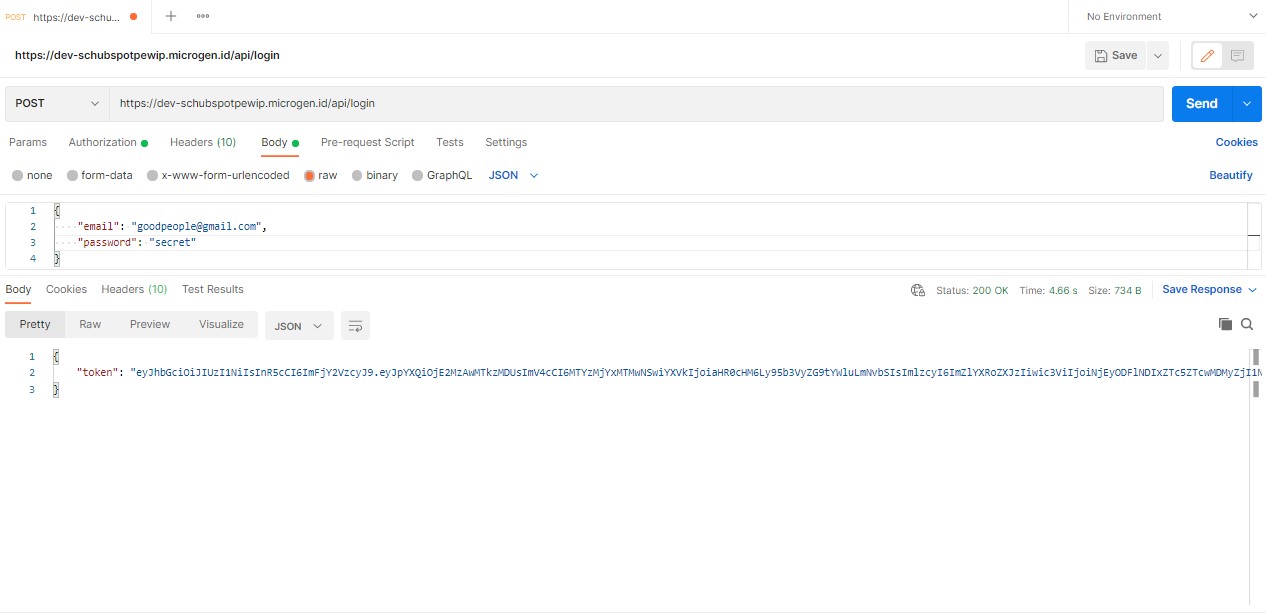Choose form-data as the body format

(72, 175)
